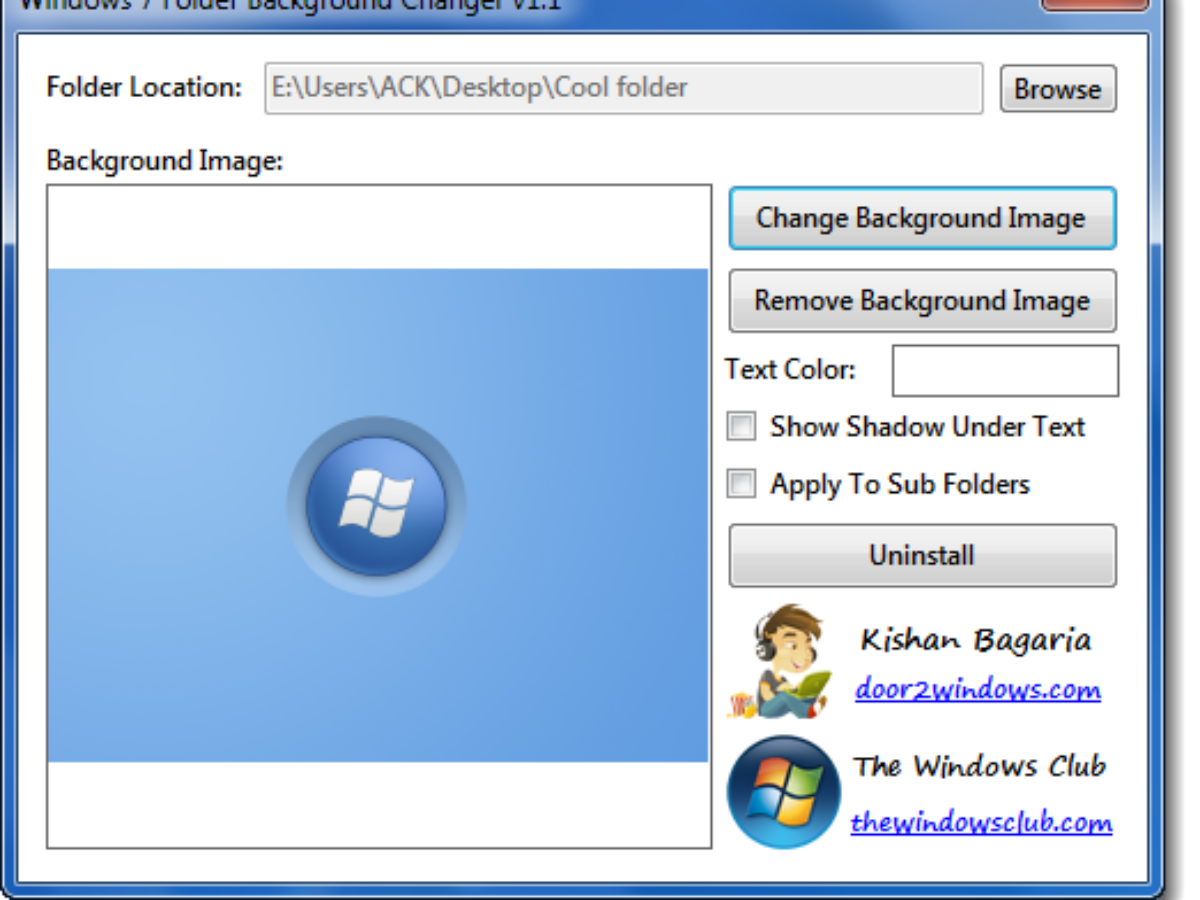Close the Folder Background Changer window
1200x900 pixels.
click(1094, 4)
